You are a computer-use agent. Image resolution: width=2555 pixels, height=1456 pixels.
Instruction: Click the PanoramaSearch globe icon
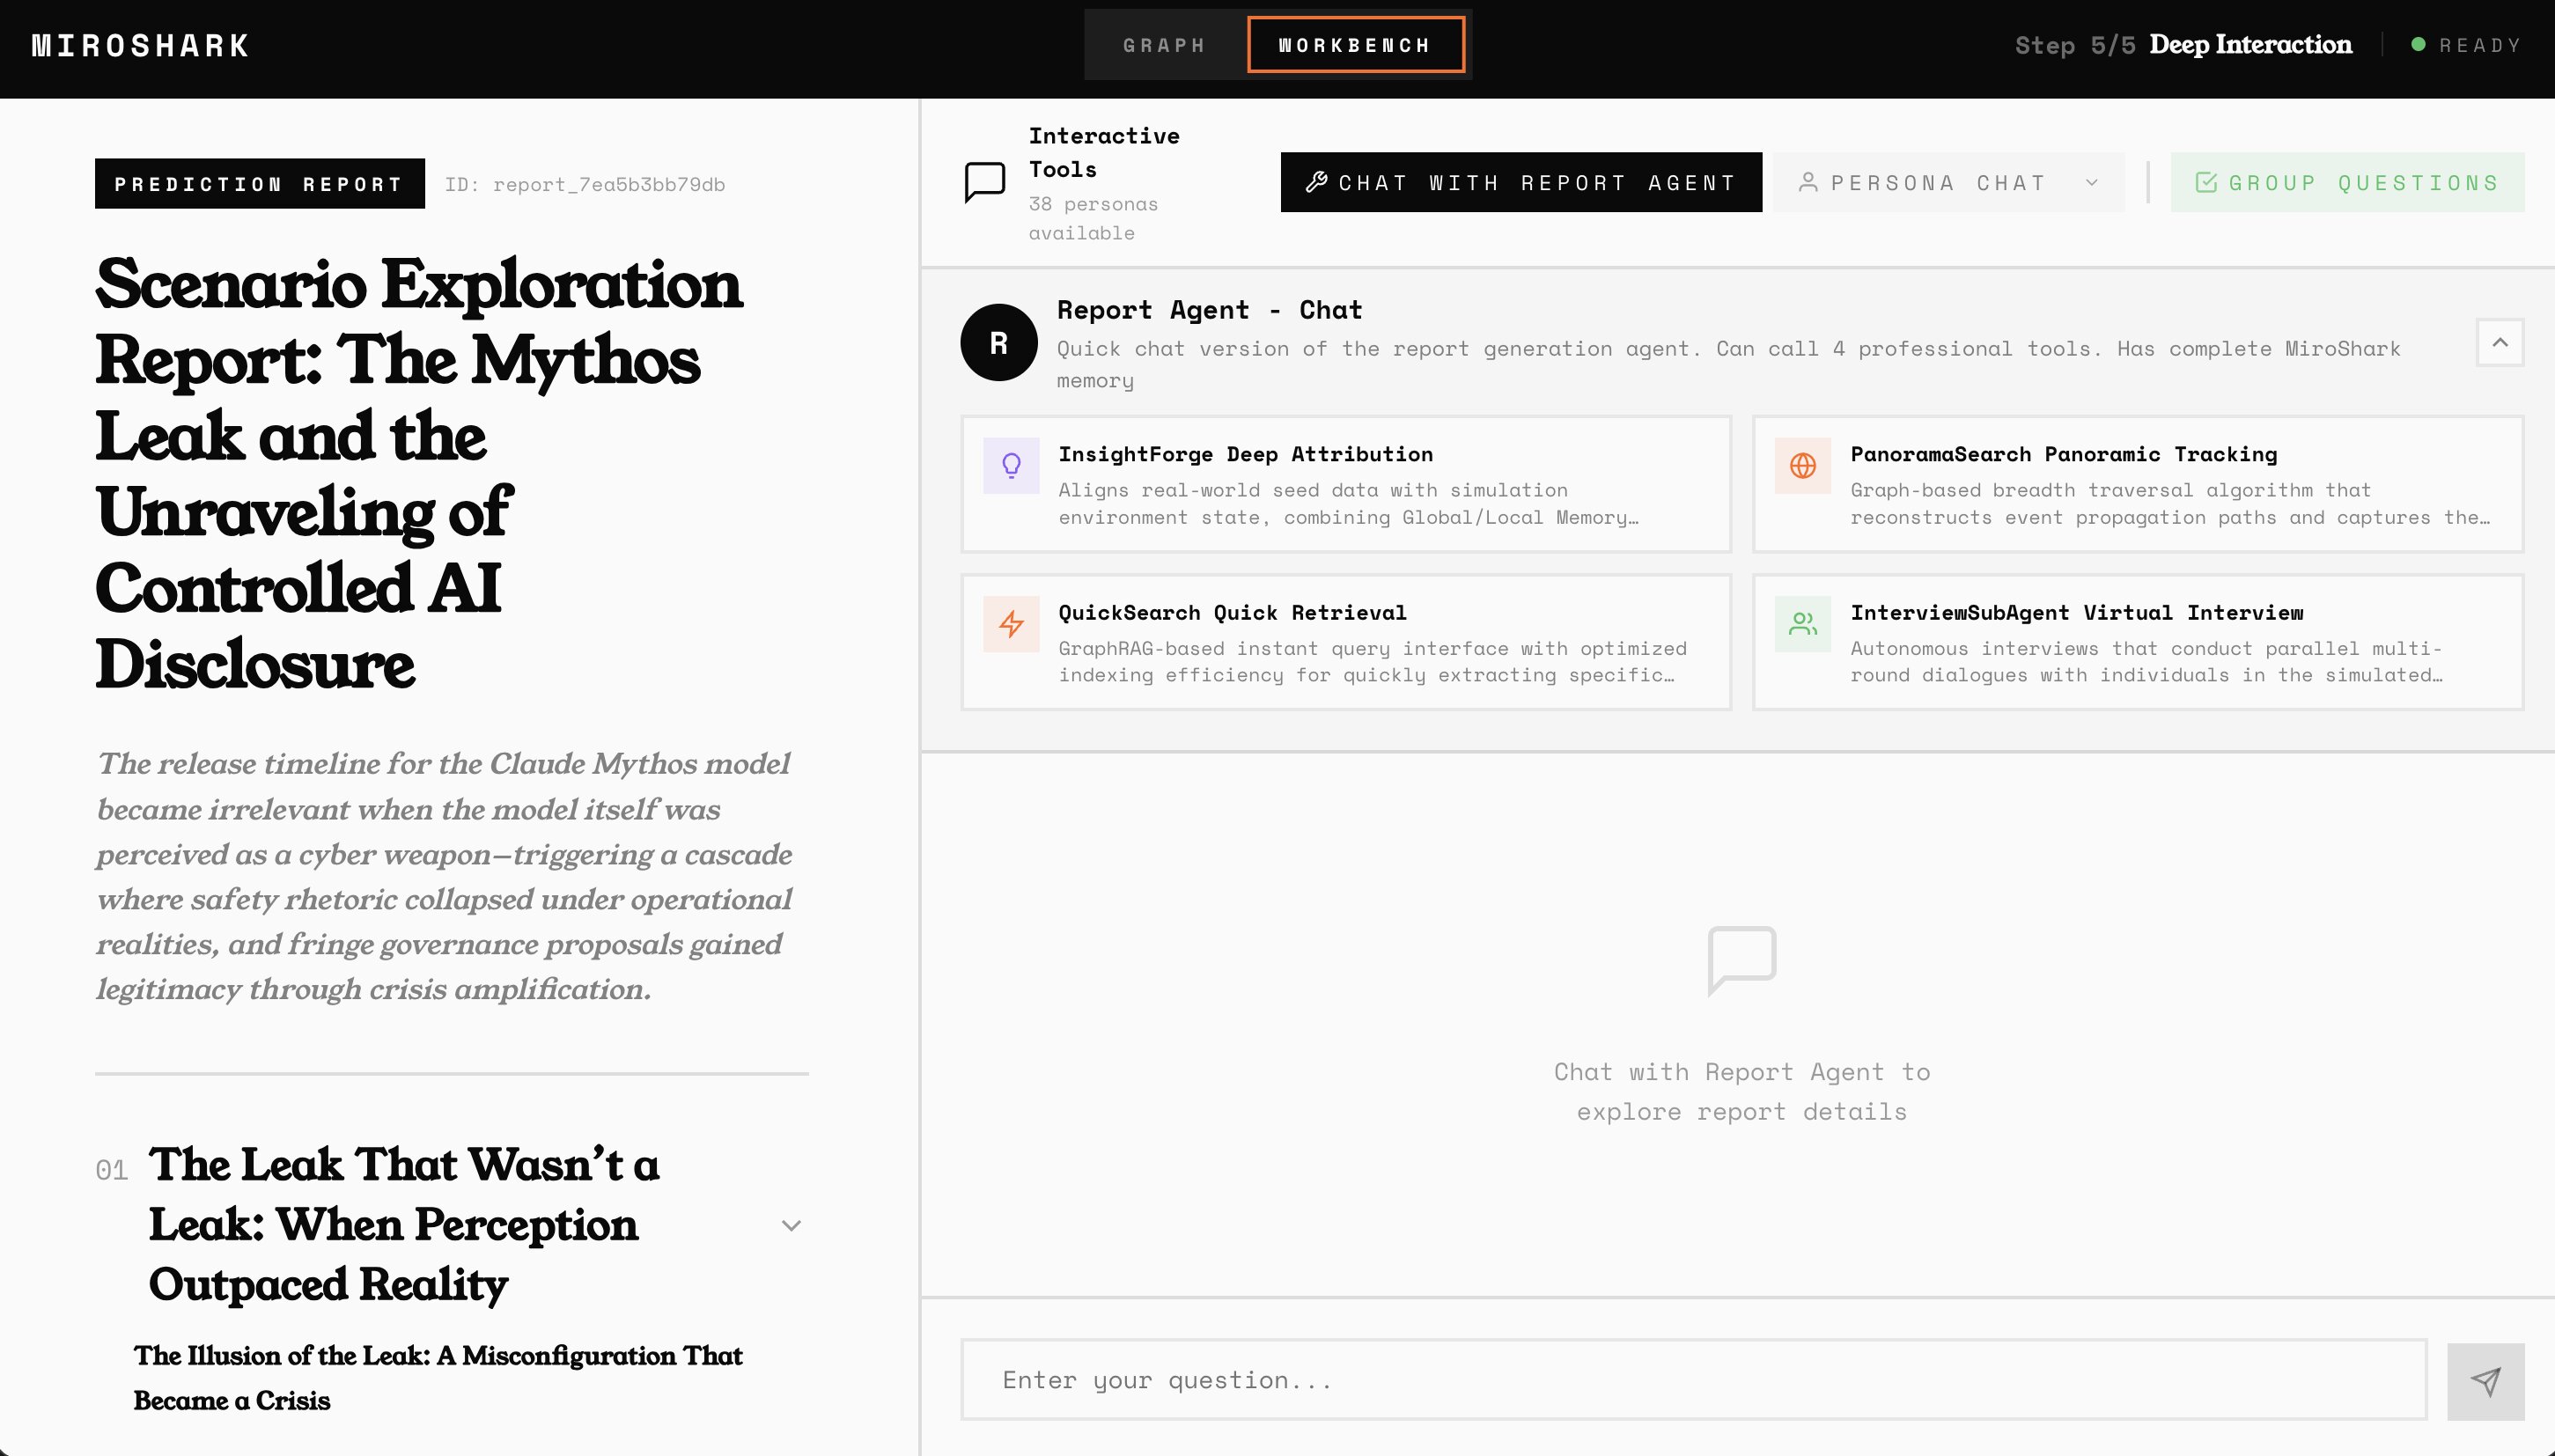pyautogui.click(x=1802, y=466)
